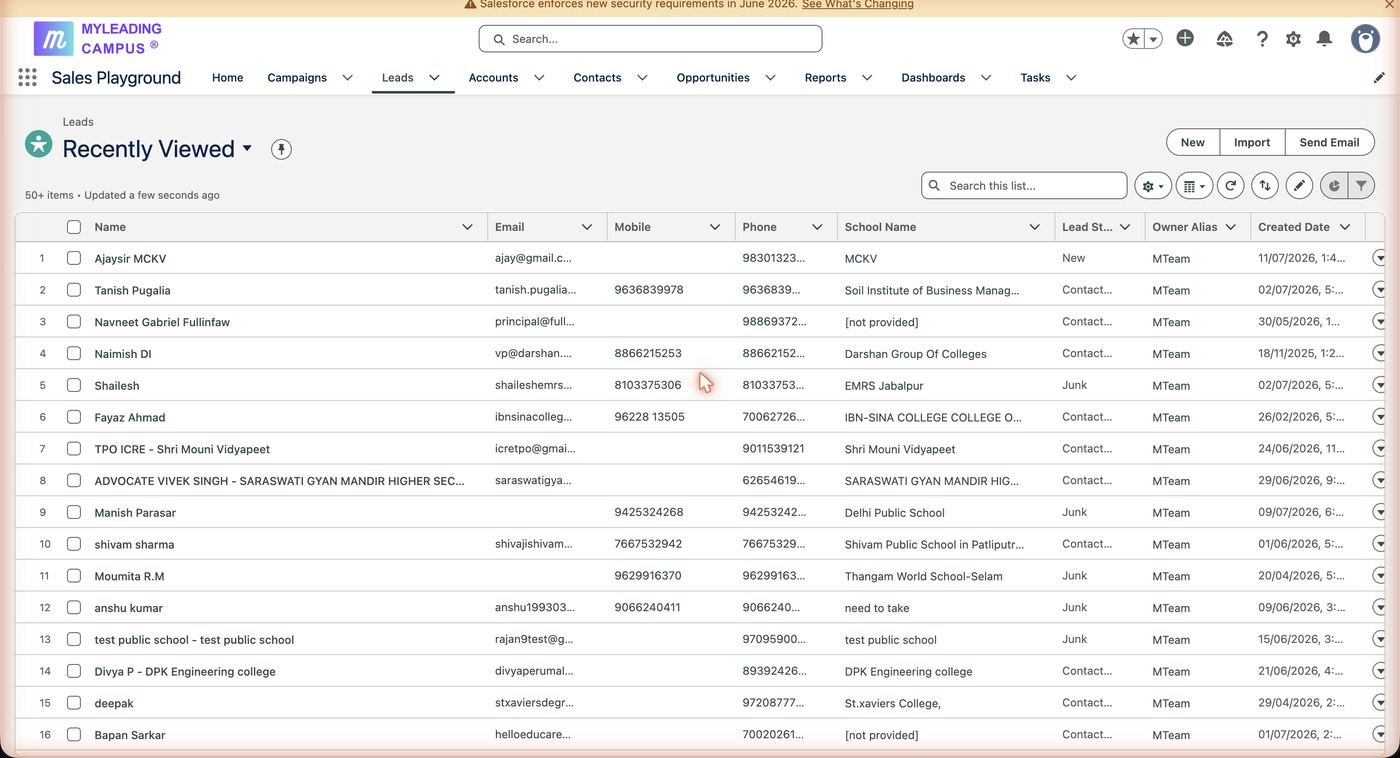Dismiss the security warning banner
The image size is (1400, 758).
click(1389, 5)
